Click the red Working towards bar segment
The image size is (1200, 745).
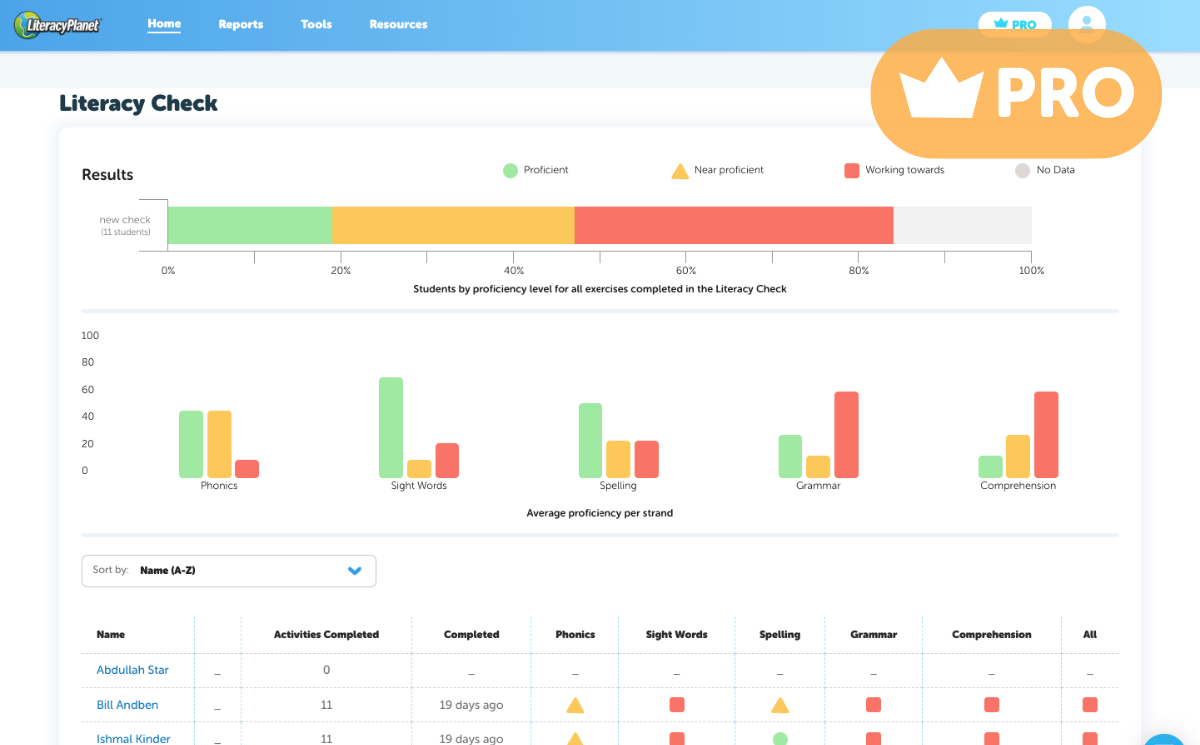pyautogui.click(x=733, y=225)
